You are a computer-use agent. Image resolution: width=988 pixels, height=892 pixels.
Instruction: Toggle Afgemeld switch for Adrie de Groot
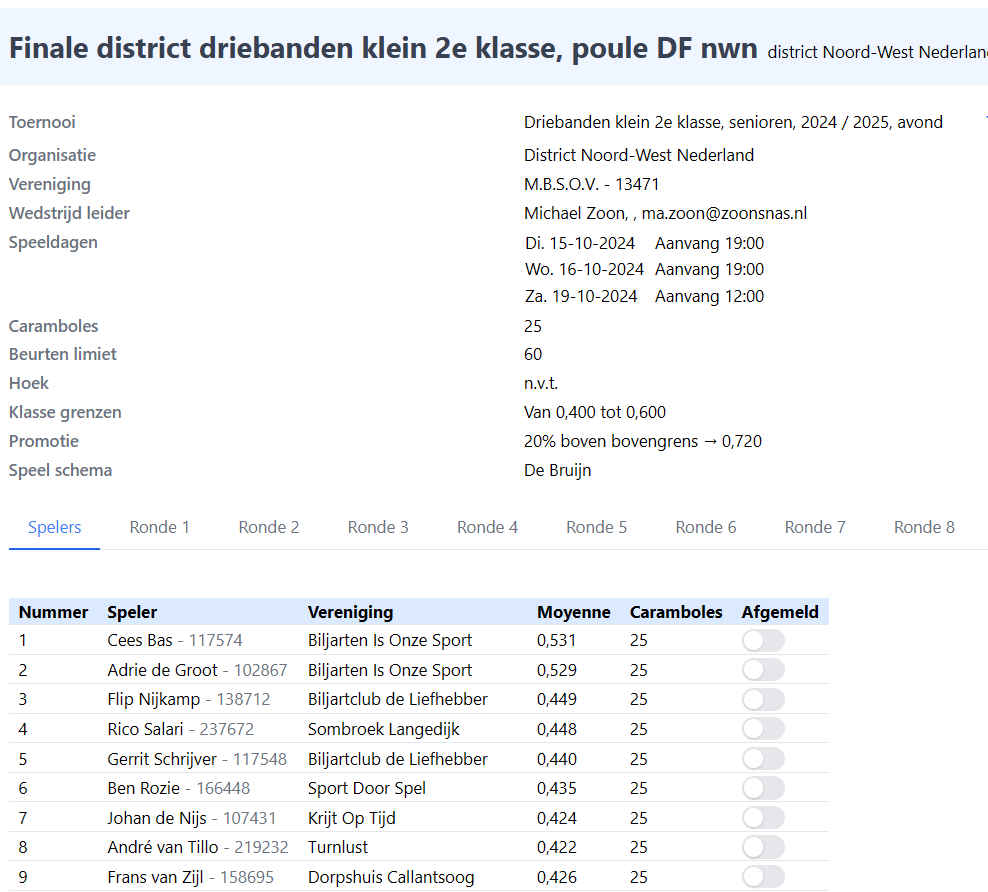(763, 670)
